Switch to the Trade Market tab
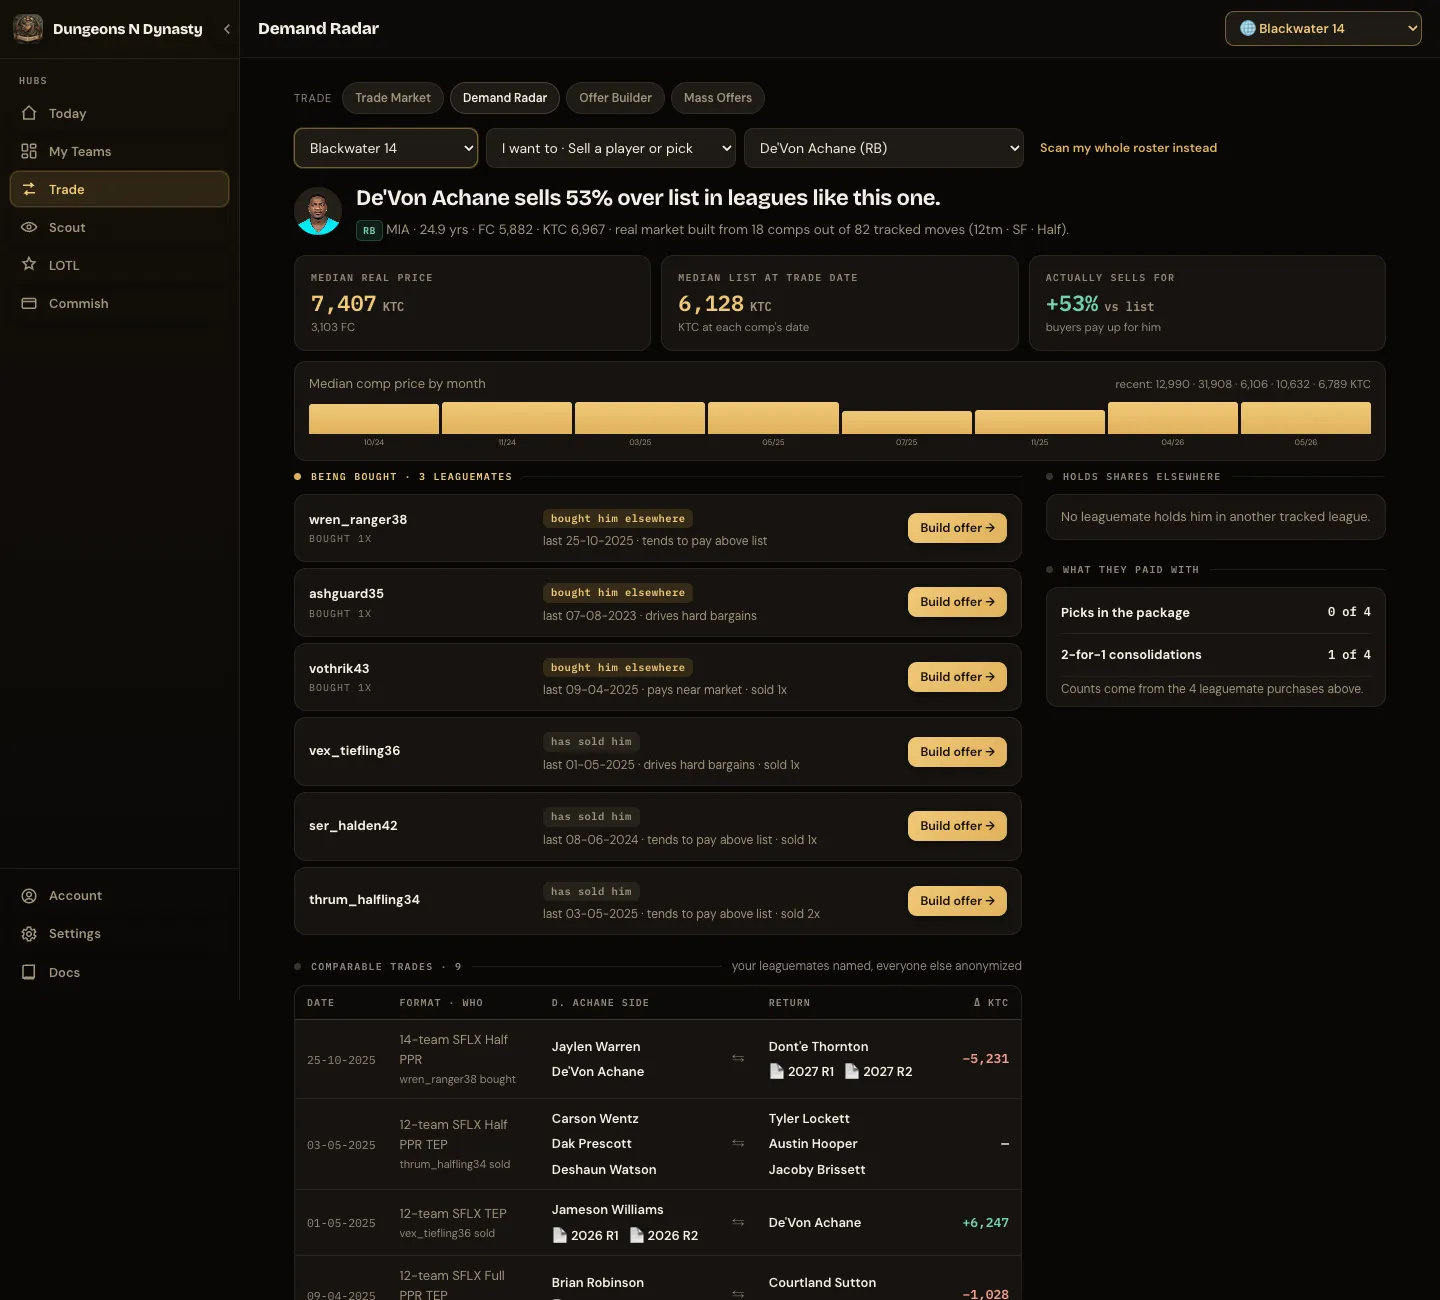The image size is (1440, 1300). tap(393, 98)
